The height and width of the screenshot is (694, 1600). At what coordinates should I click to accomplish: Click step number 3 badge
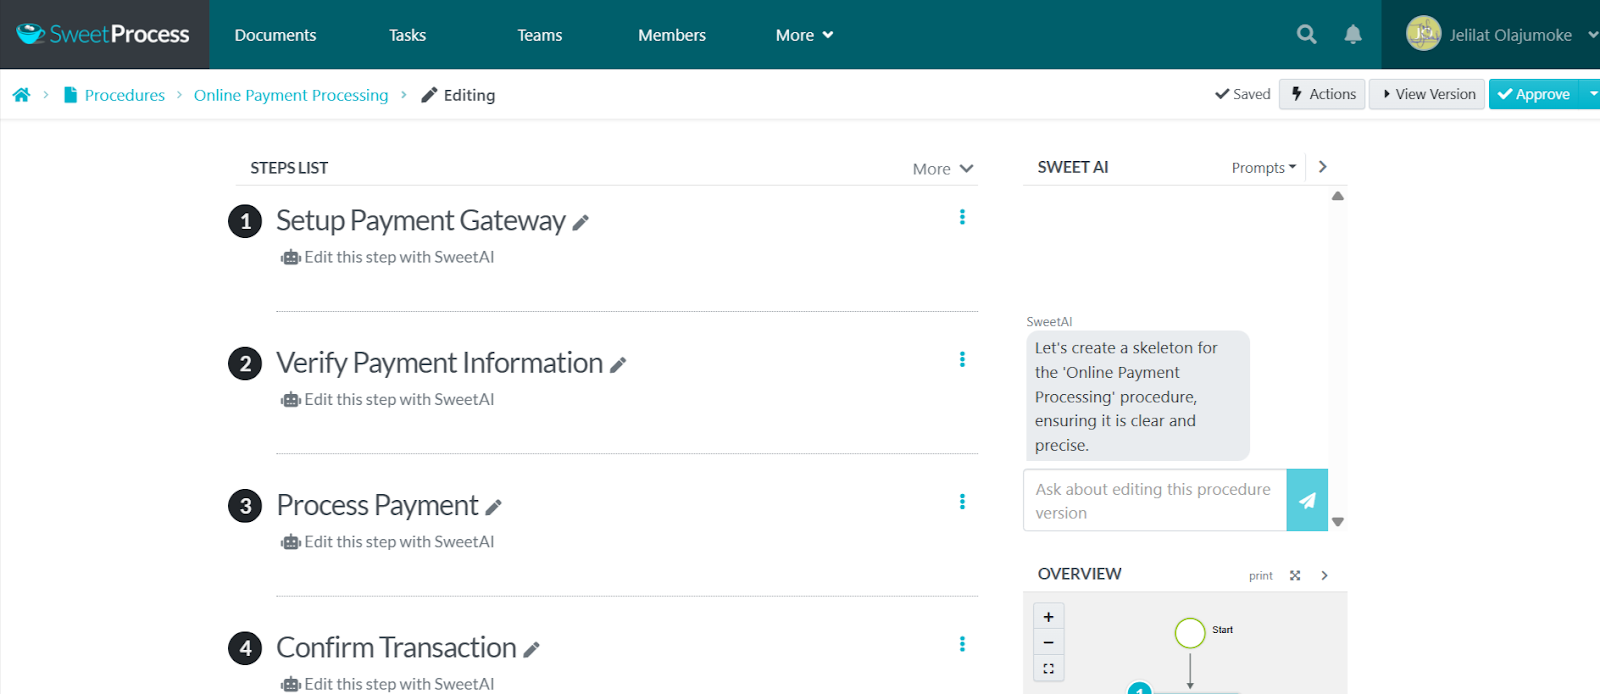coord(245,506)
